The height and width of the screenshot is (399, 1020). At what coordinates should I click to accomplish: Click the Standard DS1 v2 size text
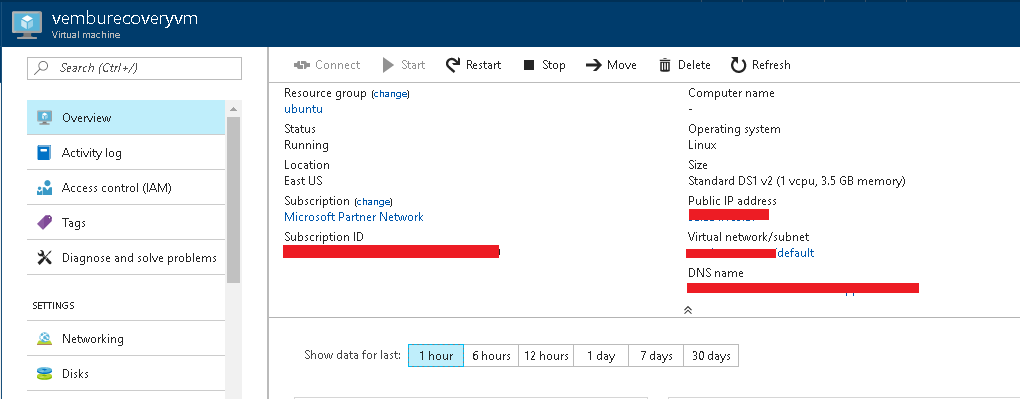(797, 181)
